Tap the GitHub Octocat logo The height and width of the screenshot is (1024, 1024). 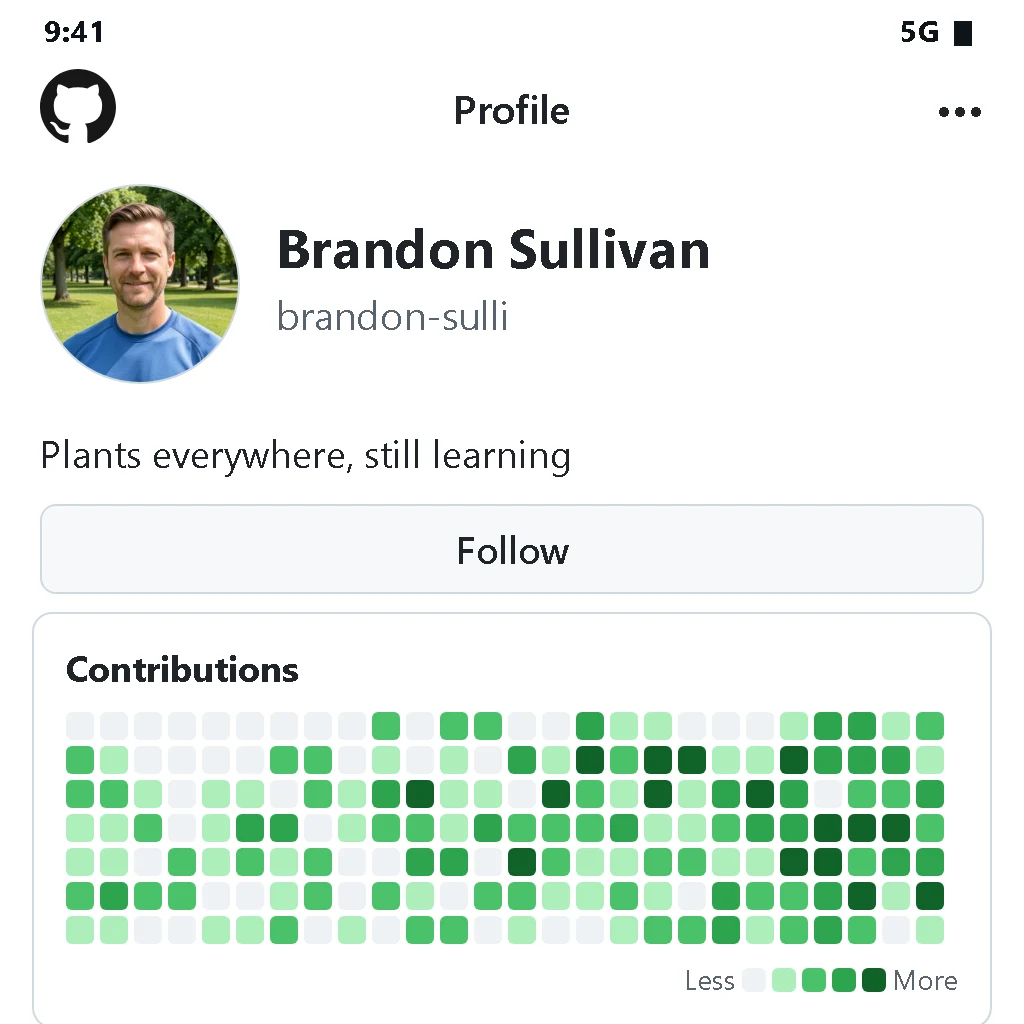[x=78, y=106]
